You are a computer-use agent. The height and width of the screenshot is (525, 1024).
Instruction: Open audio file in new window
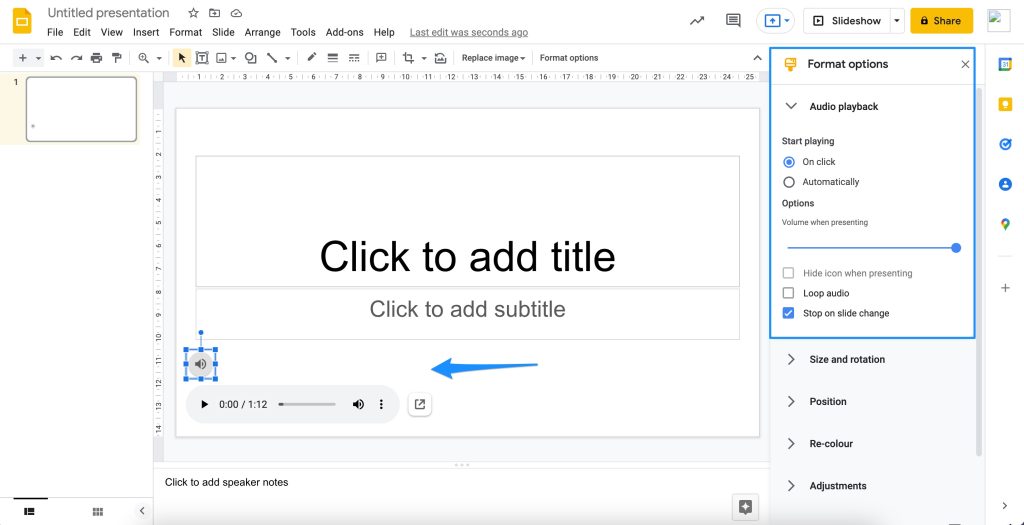[420, 404]
